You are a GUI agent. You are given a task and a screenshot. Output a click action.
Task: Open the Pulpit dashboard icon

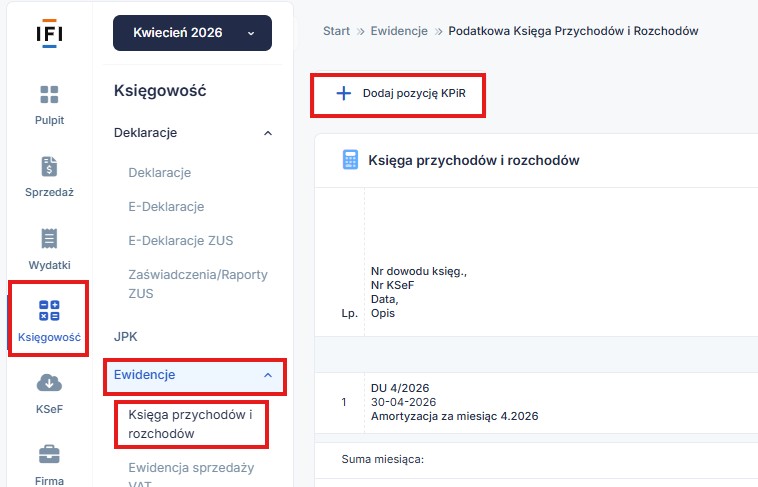point(49,95)
